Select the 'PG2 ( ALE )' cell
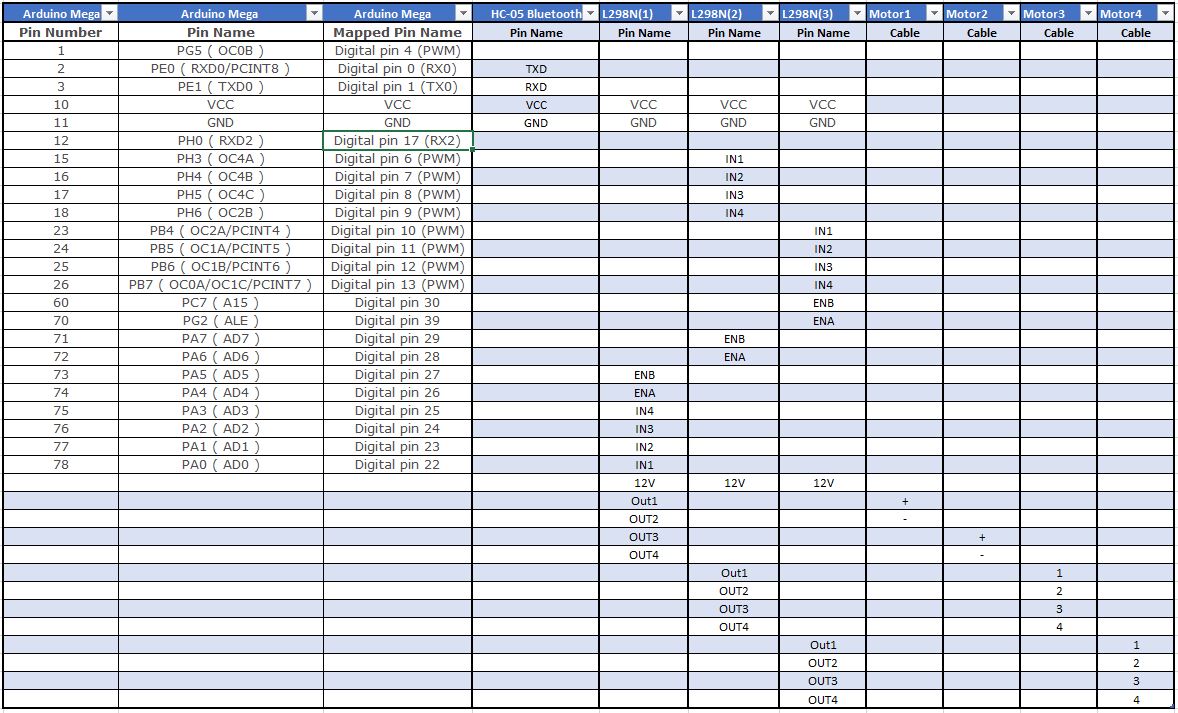This screenshot has height=713, width=1178. click(x=221, y=321)
